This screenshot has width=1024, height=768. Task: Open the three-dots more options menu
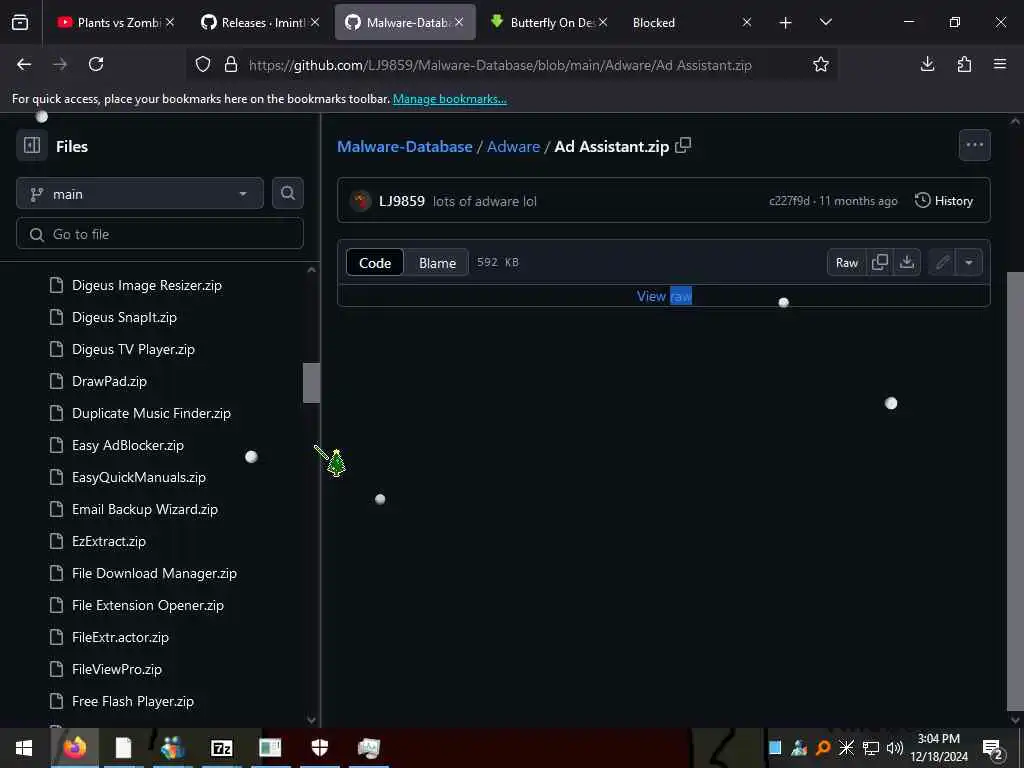974,145
